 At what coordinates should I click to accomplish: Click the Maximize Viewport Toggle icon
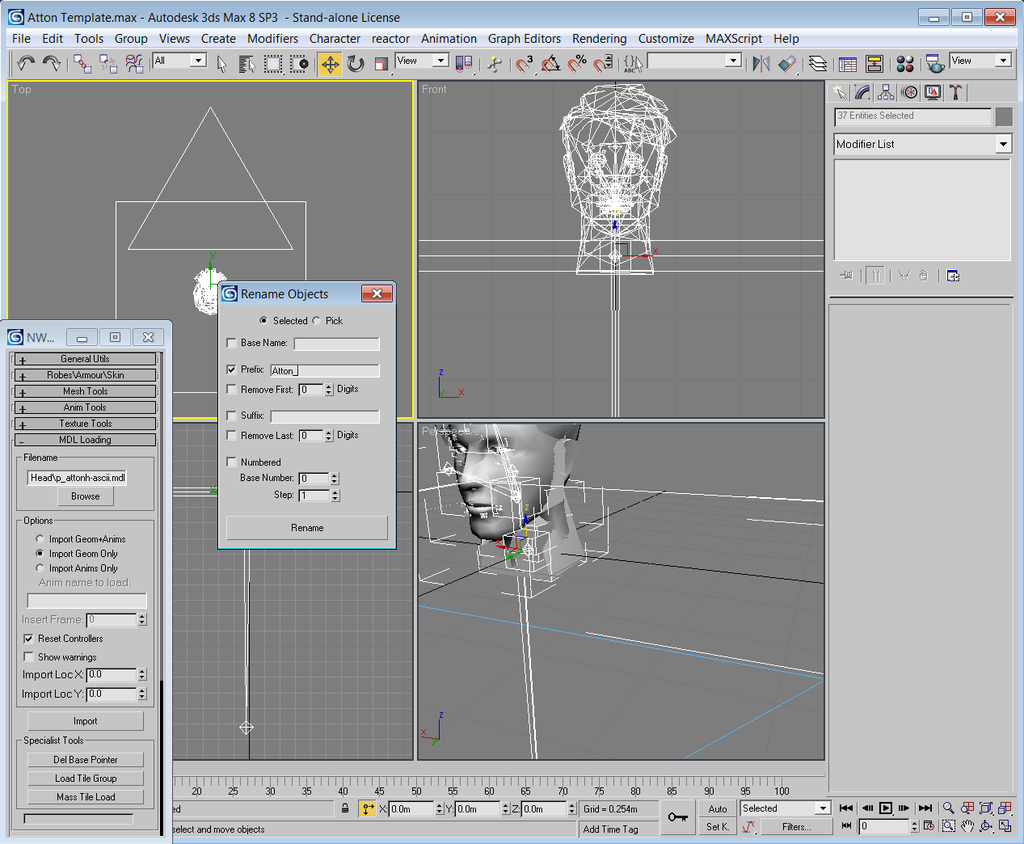(x=1005, y=826)
